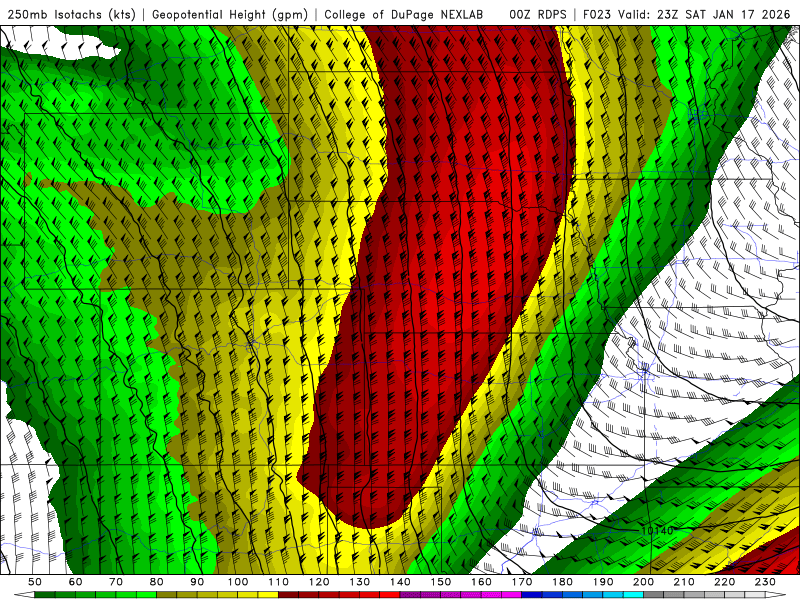Click the 230 kts colorbar label
Viewport: 800px width, 600px height.
click(x=765, y=582)
